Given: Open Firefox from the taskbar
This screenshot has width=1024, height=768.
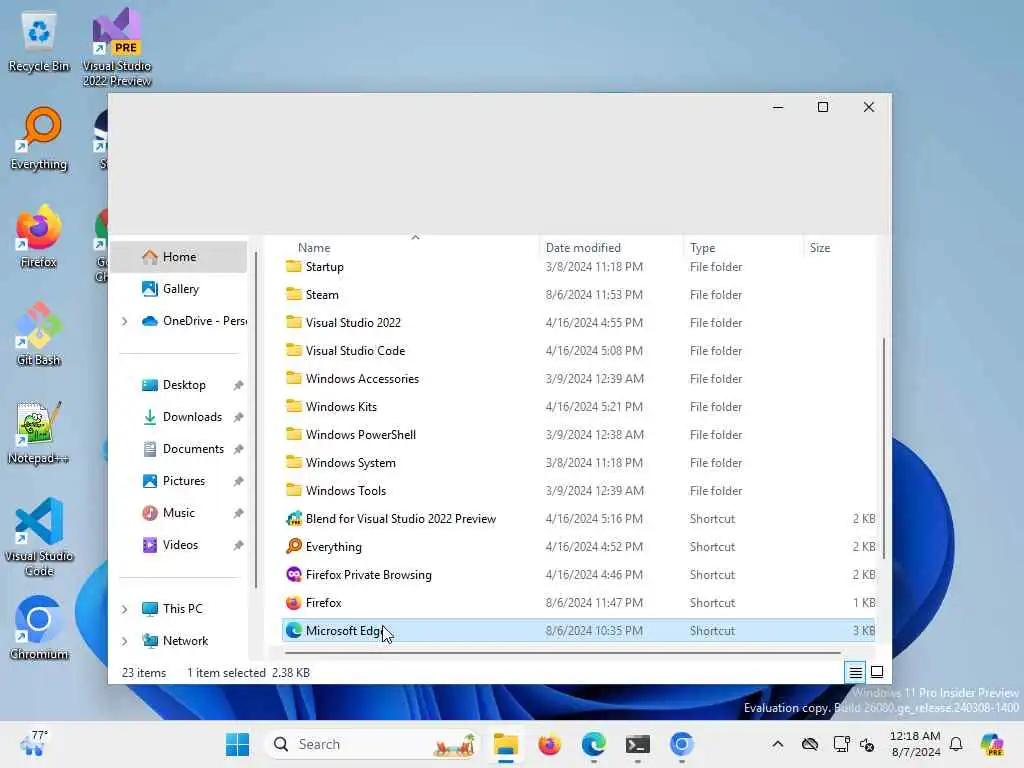Looking at the screenshot, I should coord(549,744).
